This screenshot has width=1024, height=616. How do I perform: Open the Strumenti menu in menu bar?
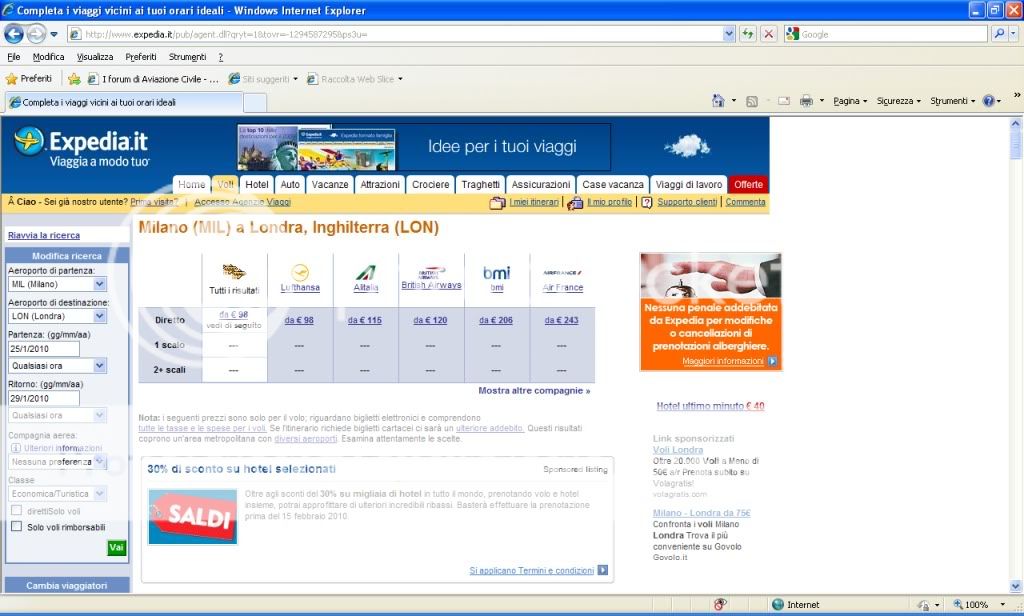tap(187, 57)
